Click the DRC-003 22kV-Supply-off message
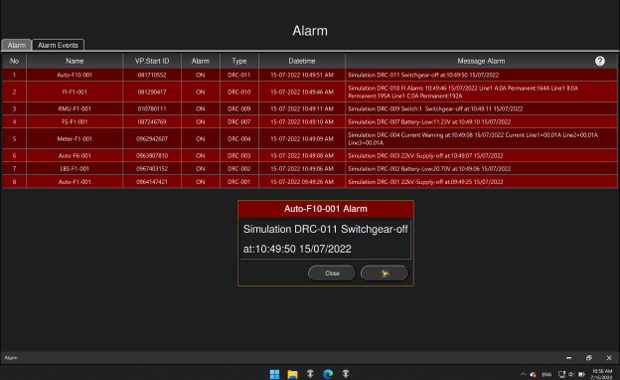620x380 pixels. [481, 155]
